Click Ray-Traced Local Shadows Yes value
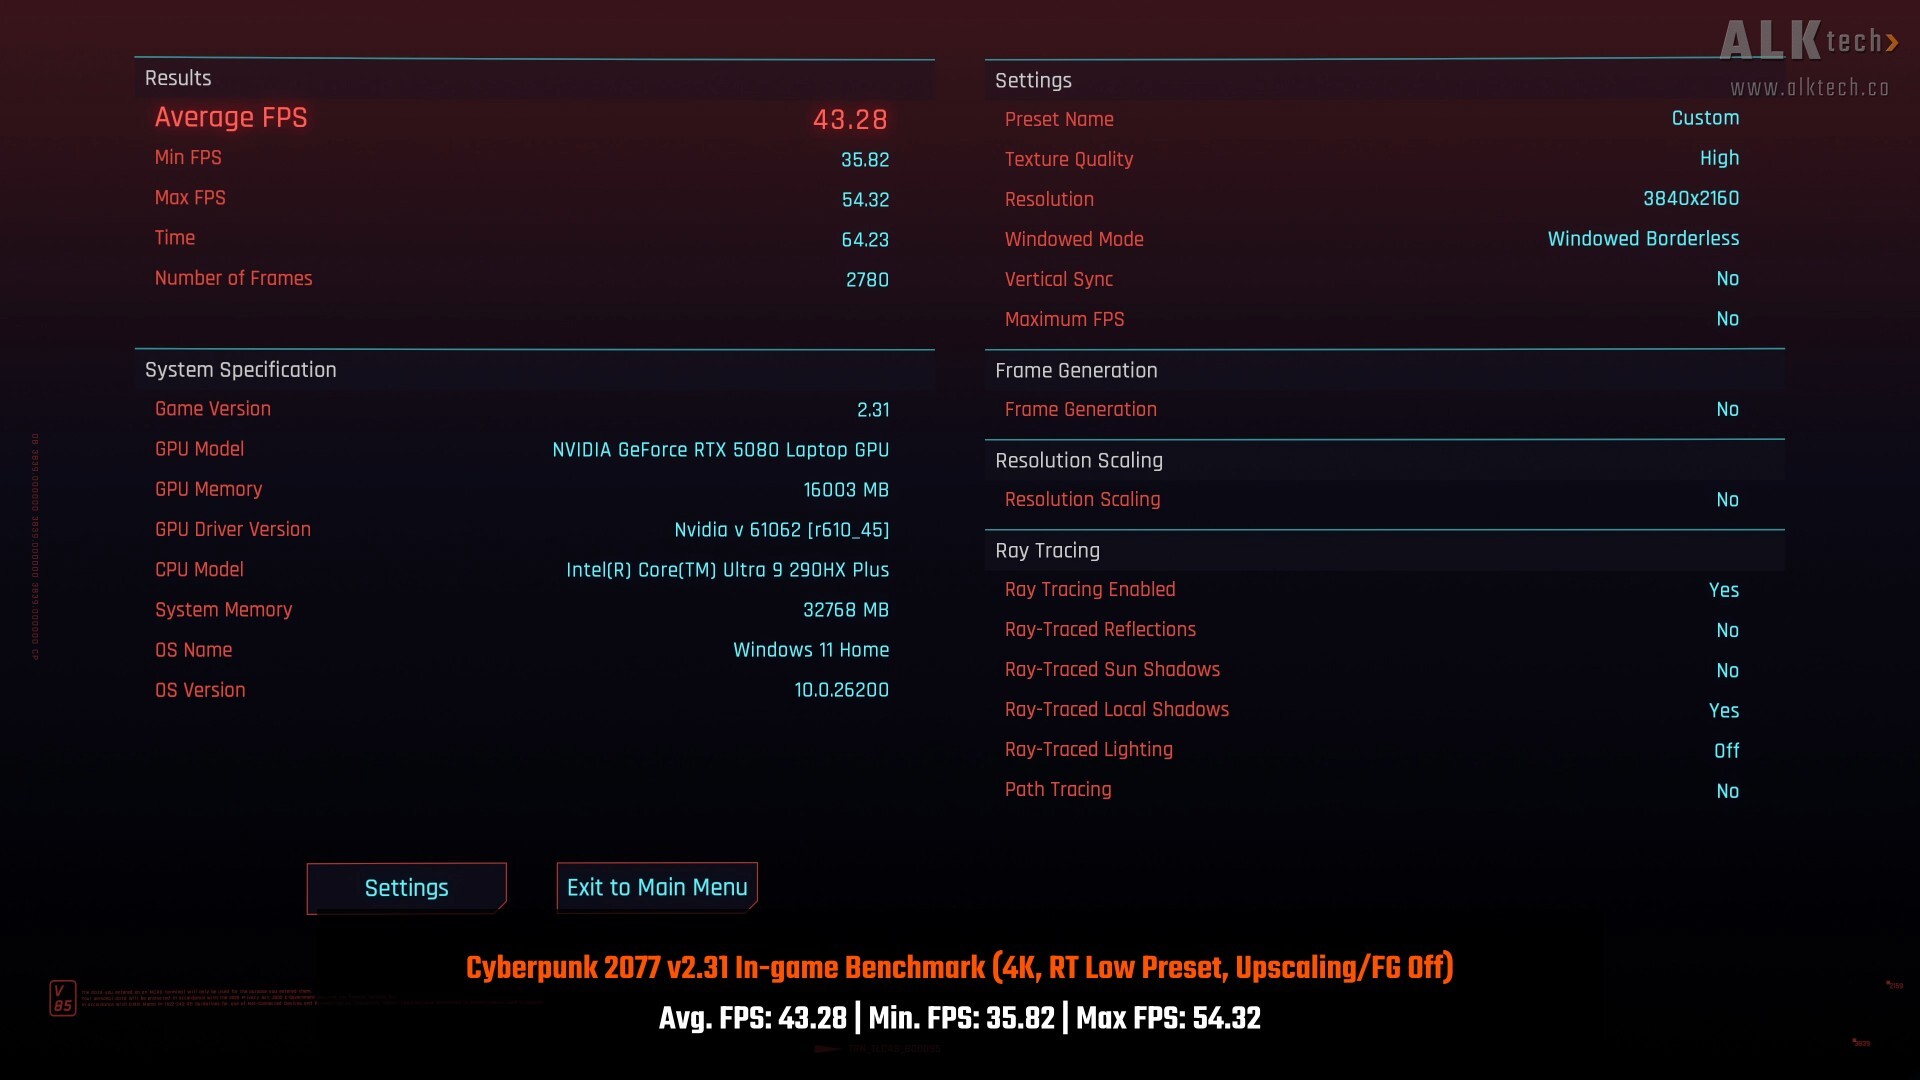Viewport: 1920px width, 1080px height. pos(1724,710)
